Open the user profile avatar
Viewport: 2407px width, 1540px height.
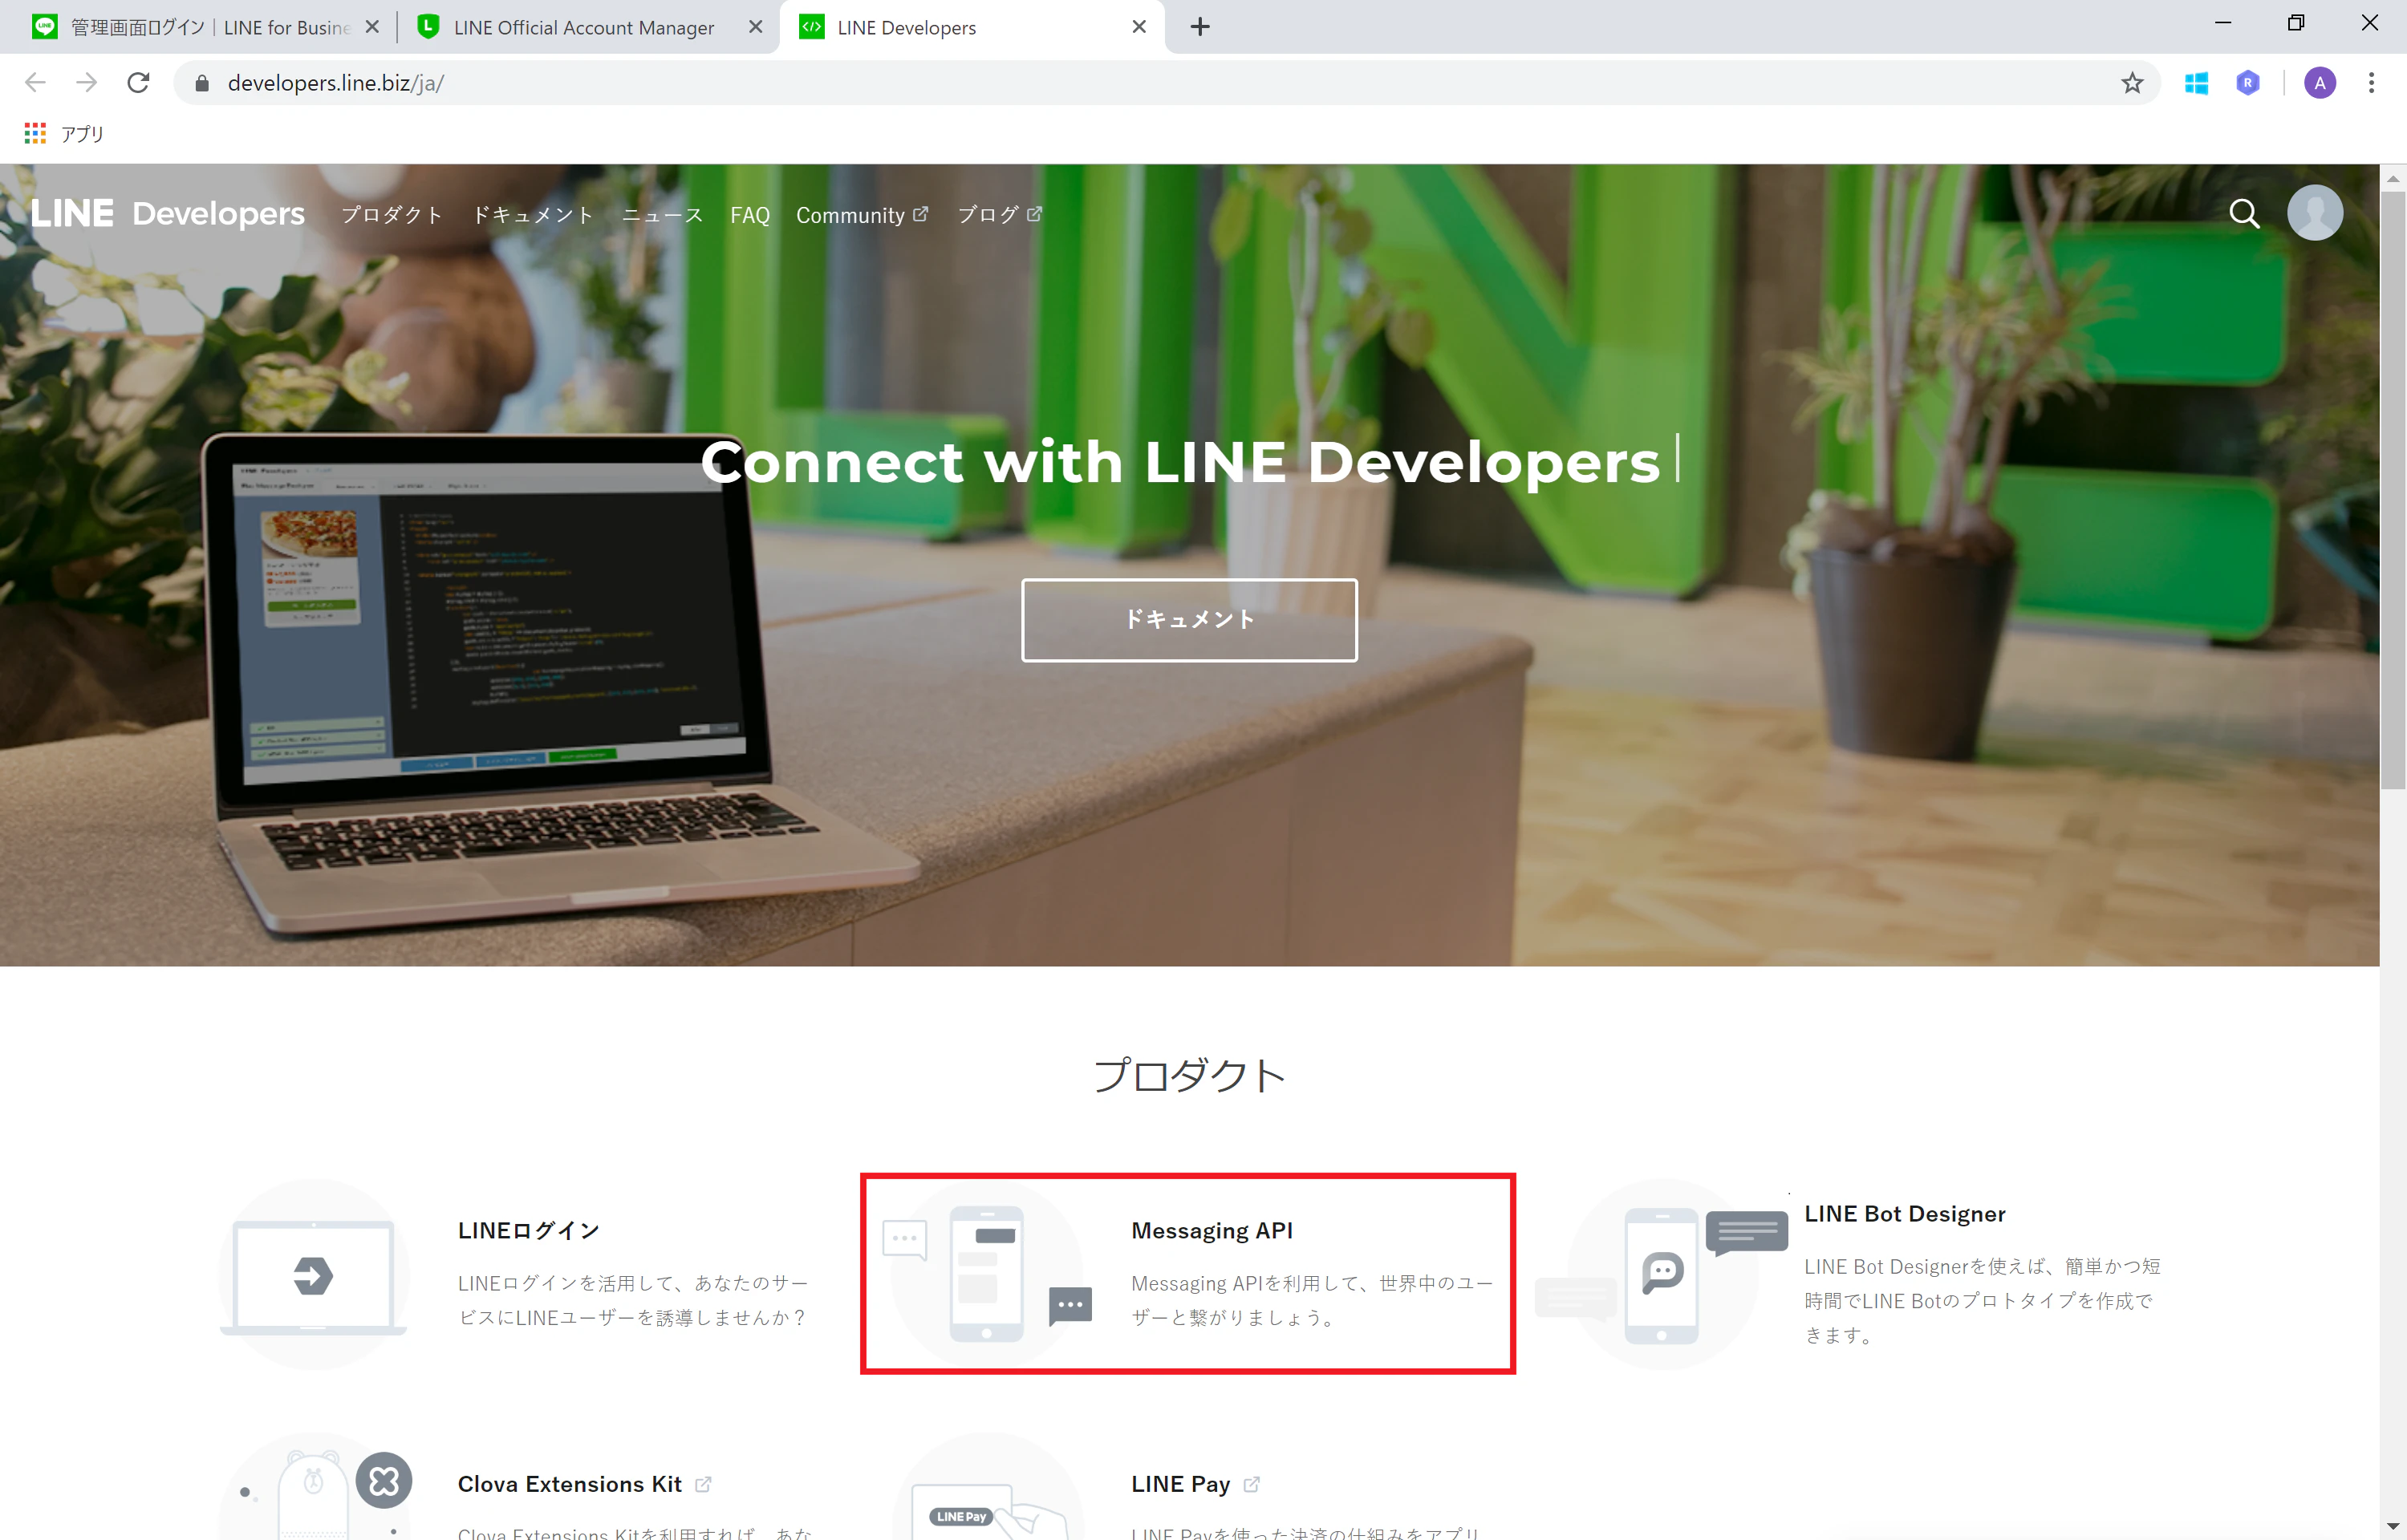pyautogui.click(x=2315, y=212)
